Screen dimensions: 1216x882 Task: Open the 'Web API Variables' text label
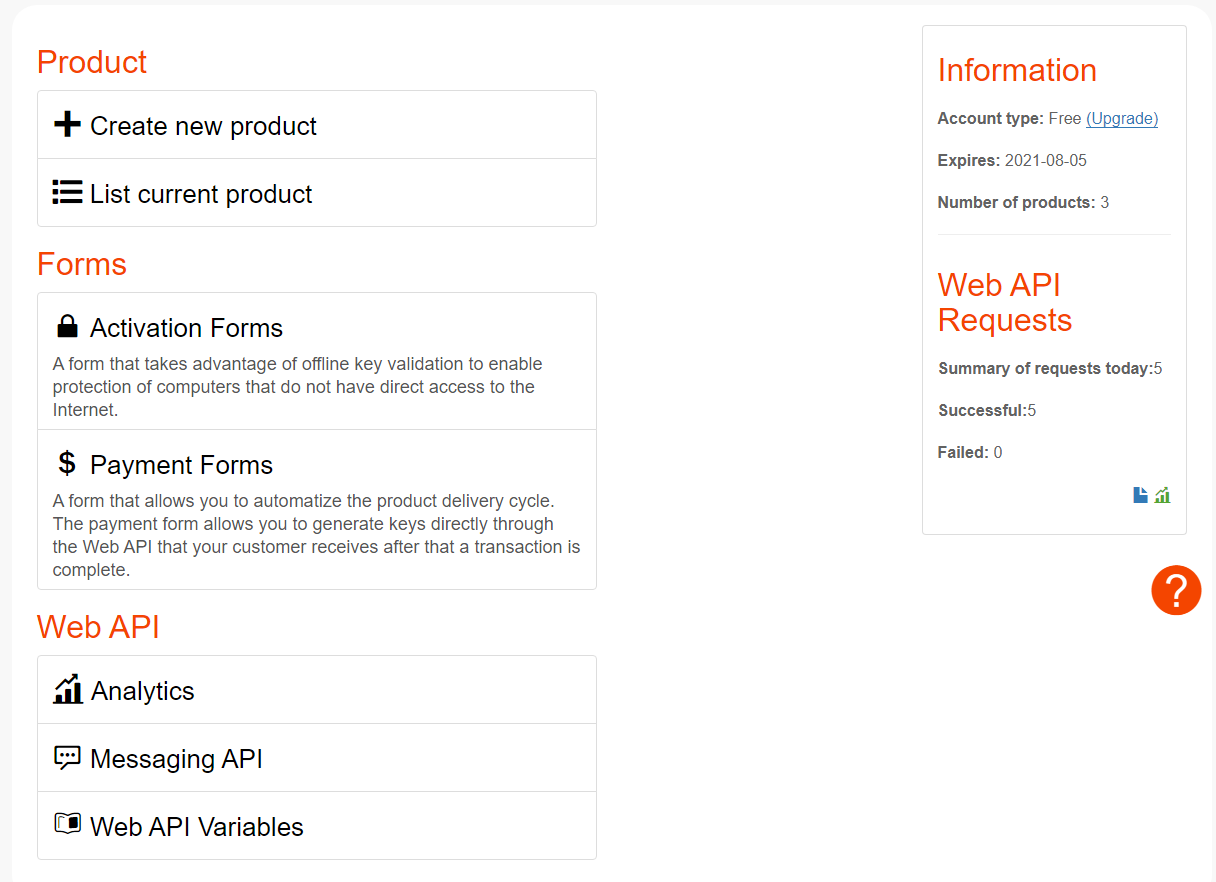tap(197, 827)
